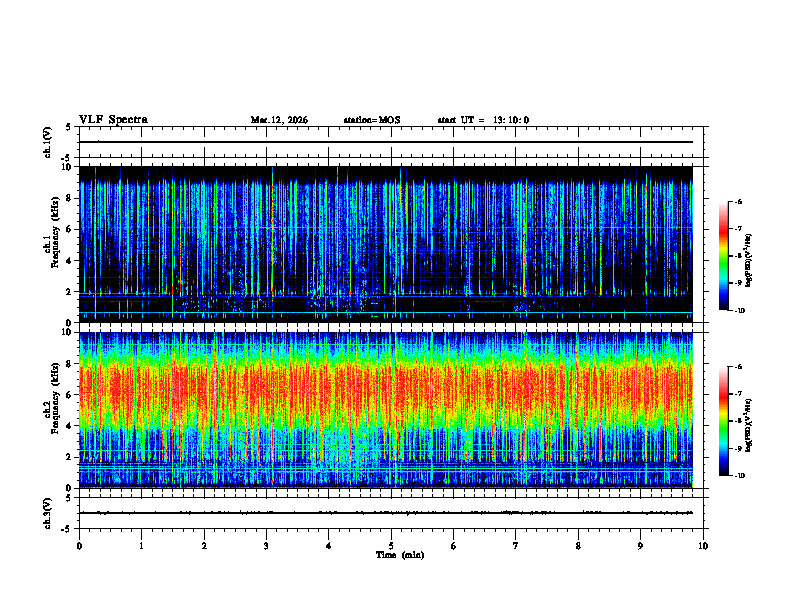The width and height of the screenshot is (792, 612).
Task: Click the "VLF Spectra" plot title
Action: (x=113, y=120)
